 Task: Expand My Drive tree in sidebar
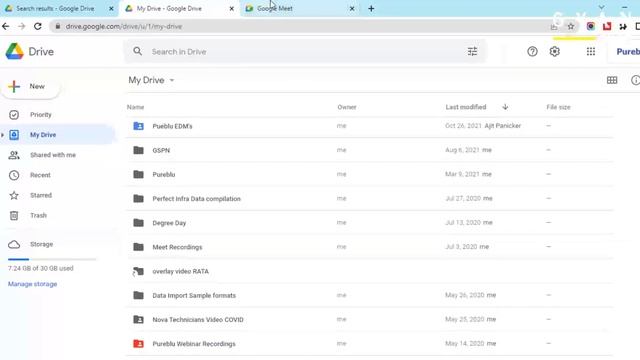[x=3, y=135]
